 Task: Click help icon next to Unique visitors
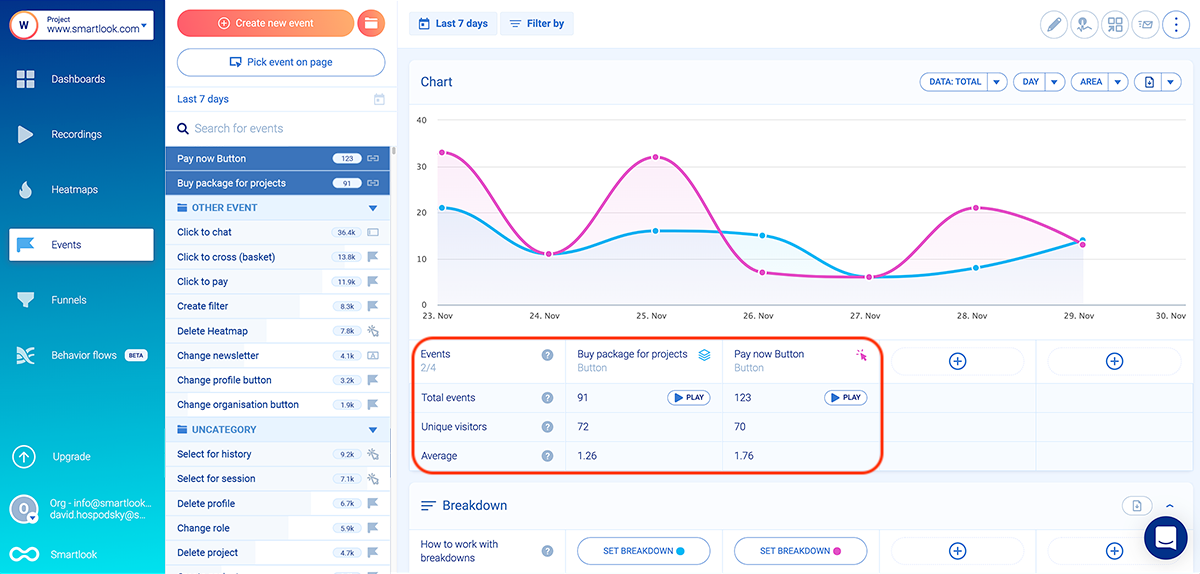click(547, 427)
